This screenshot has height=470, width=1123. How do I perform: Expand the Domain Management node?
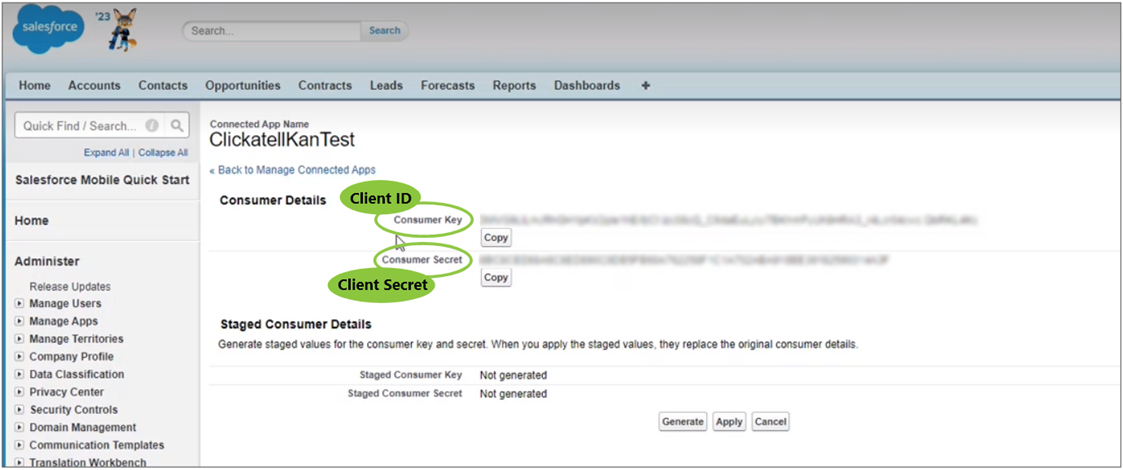[x=19, y=428]
